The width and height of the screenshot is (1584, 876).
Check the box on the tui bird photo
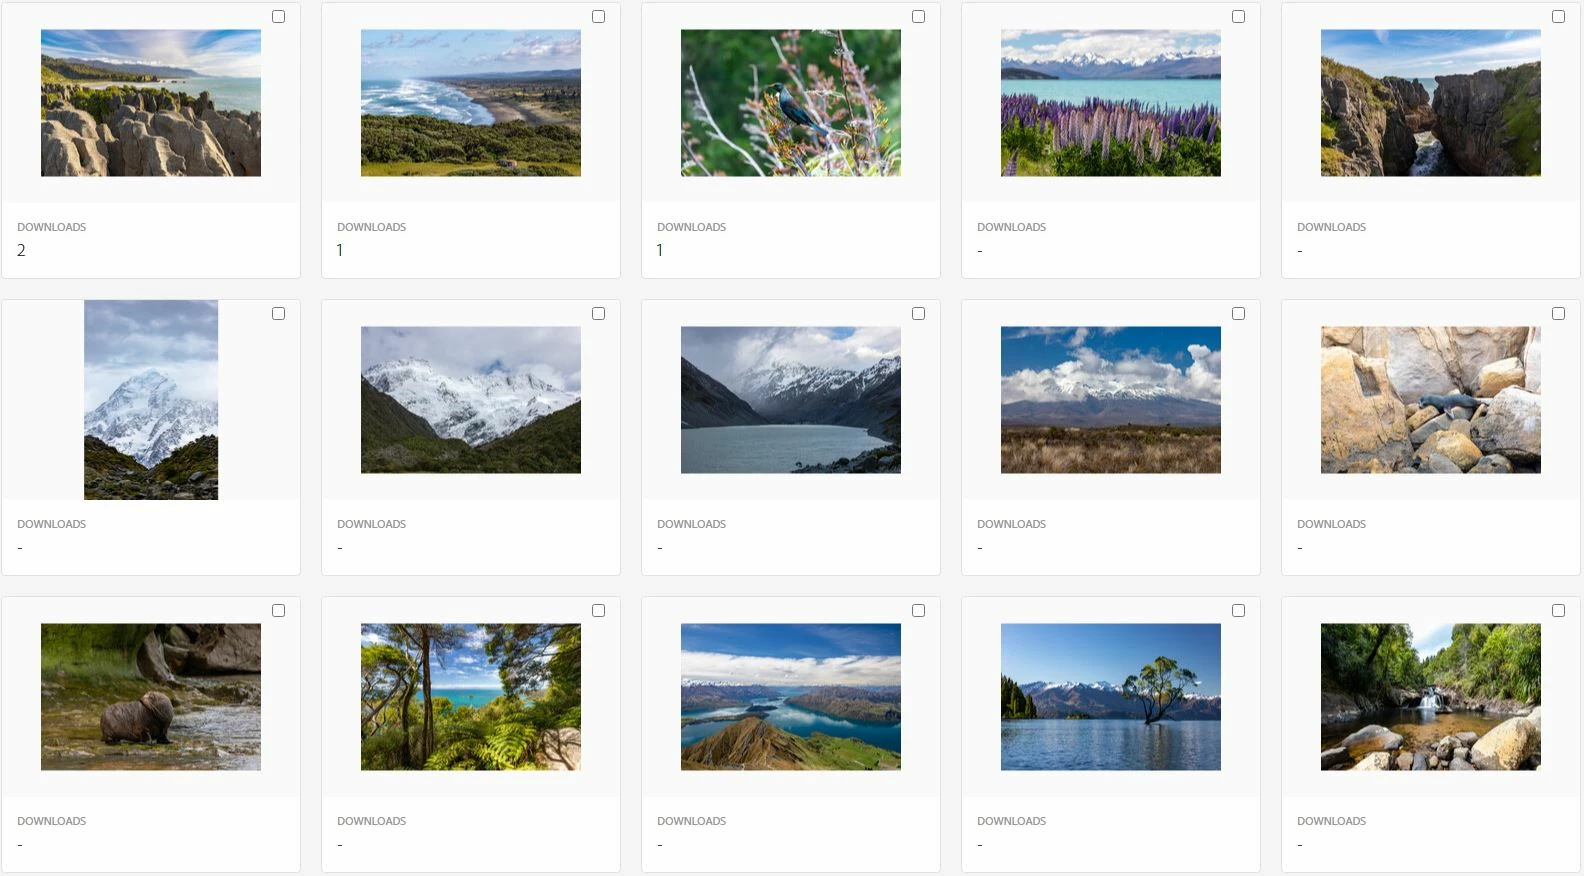click(x=918, y=17)
